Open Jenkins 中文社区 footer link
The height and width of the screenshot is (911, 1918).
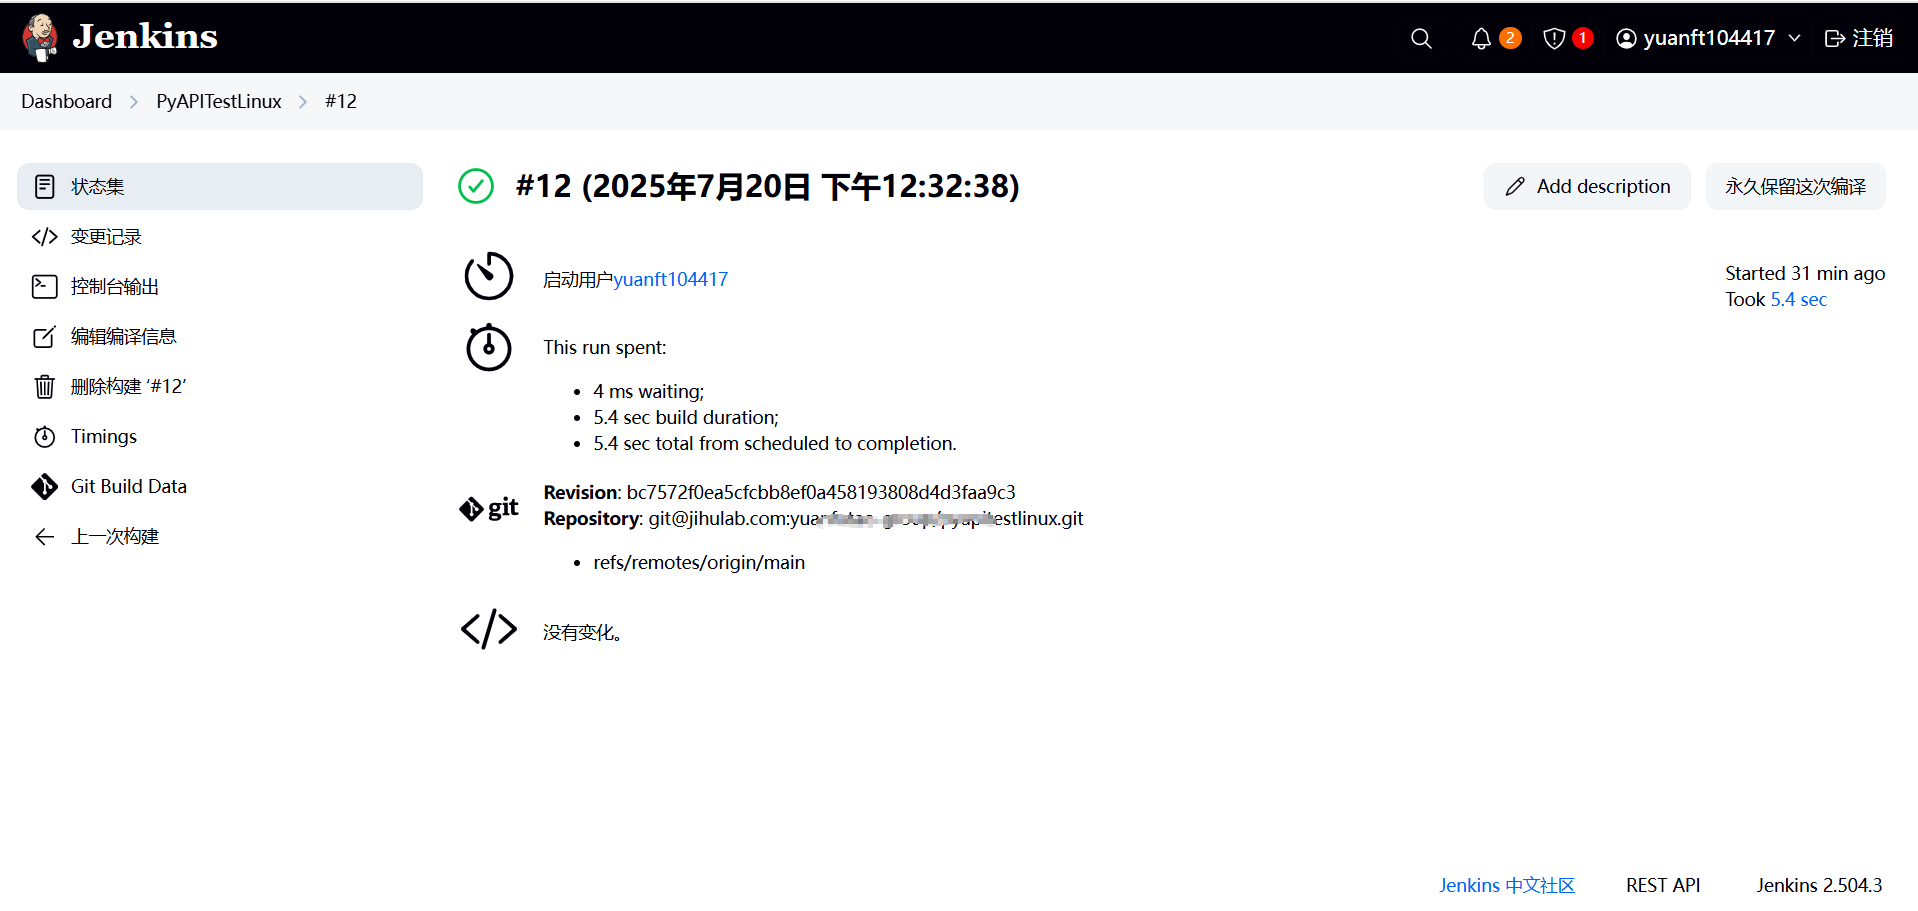1507,885
